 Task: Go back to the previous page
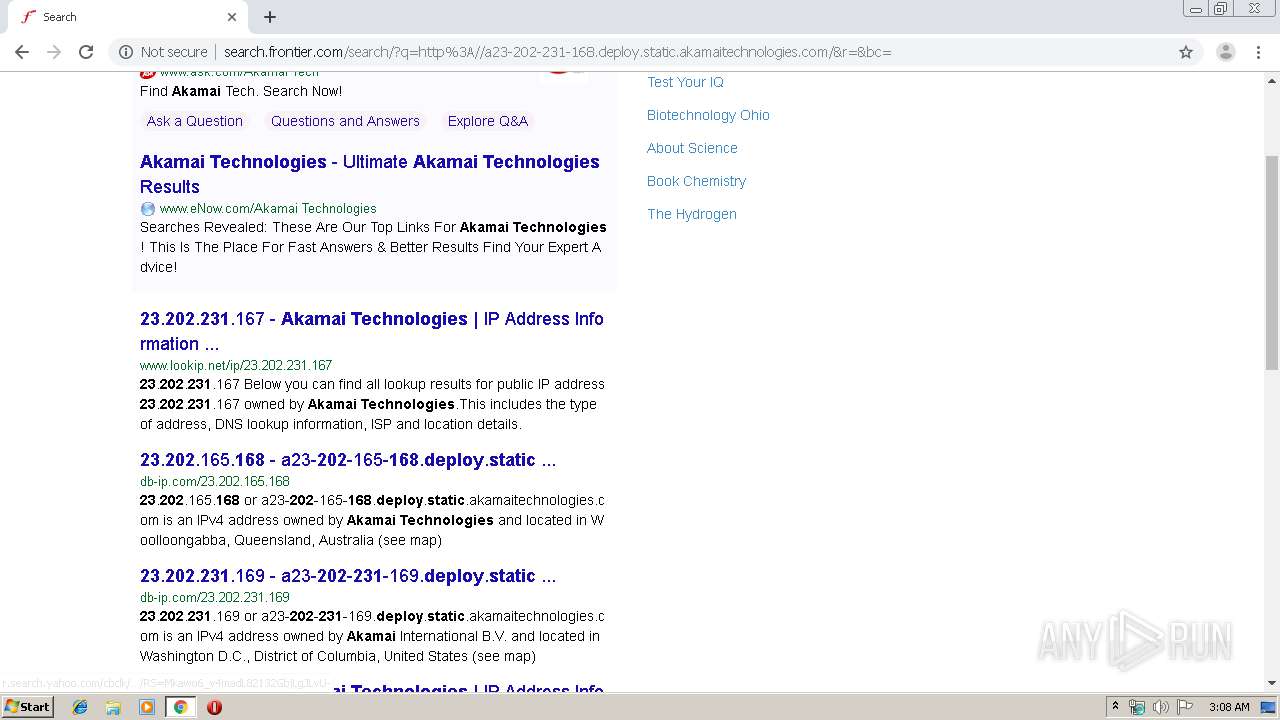(22, 52)
